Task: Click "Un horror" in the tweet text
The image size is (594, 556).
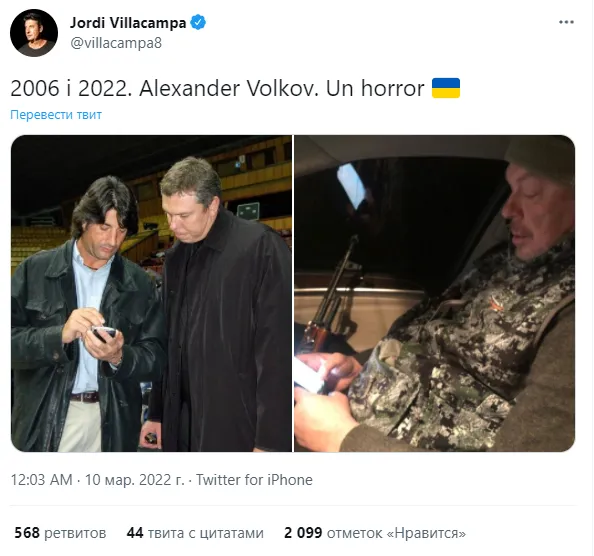Action: (x=375, y=89)
